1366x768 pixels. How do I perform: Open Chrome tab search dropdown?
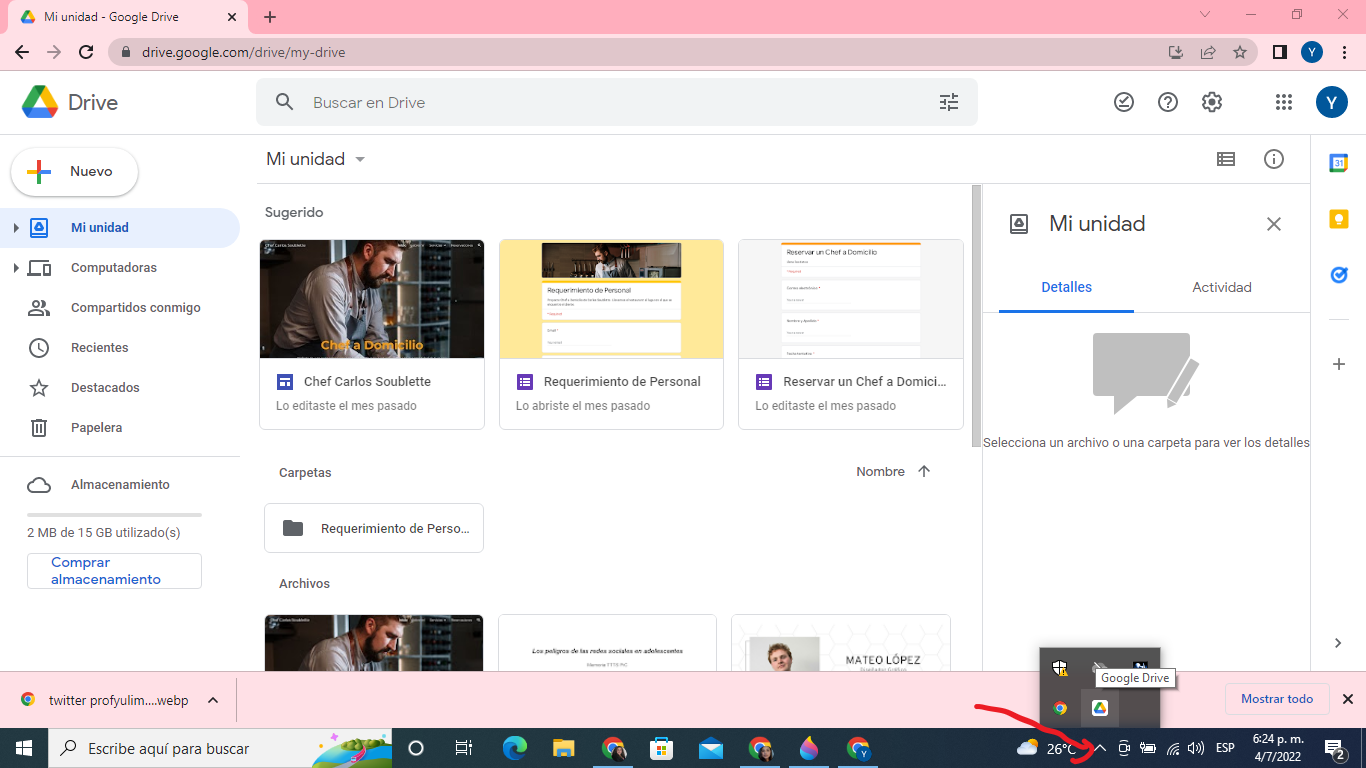[x=1205, y=15]
